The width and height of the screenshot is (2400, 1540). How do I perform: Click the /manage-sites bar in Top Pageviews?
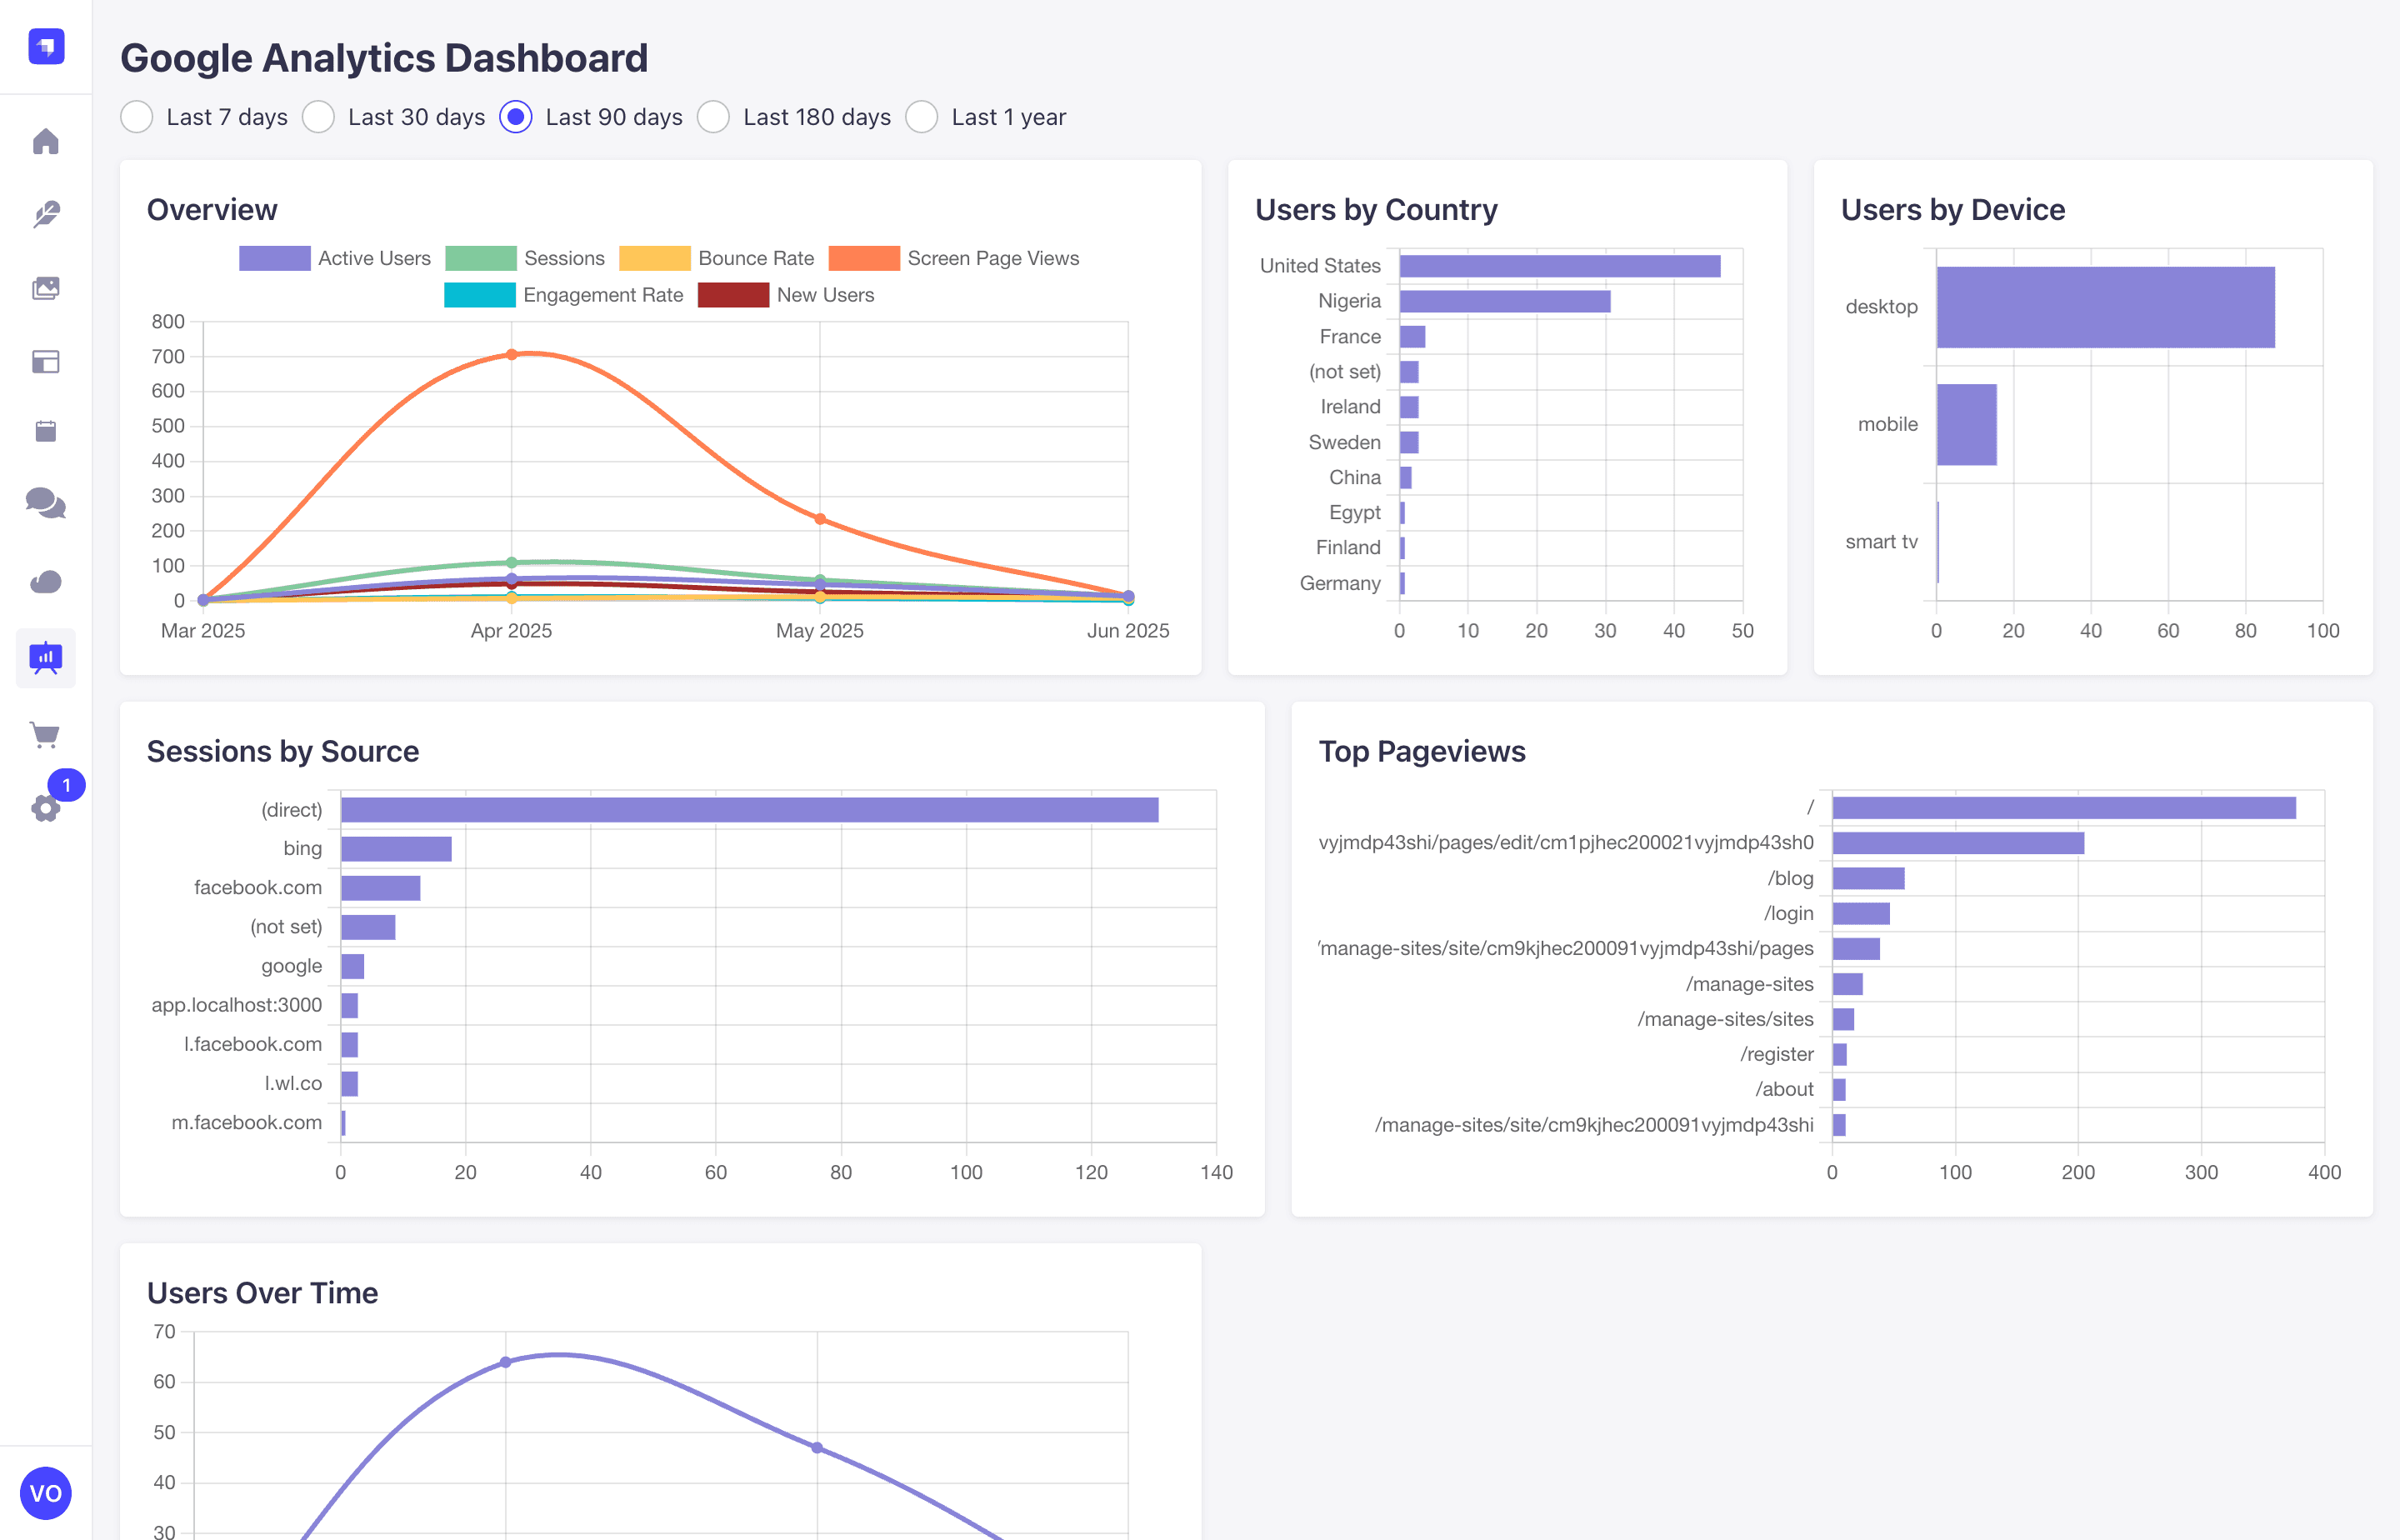[1848, 984]
